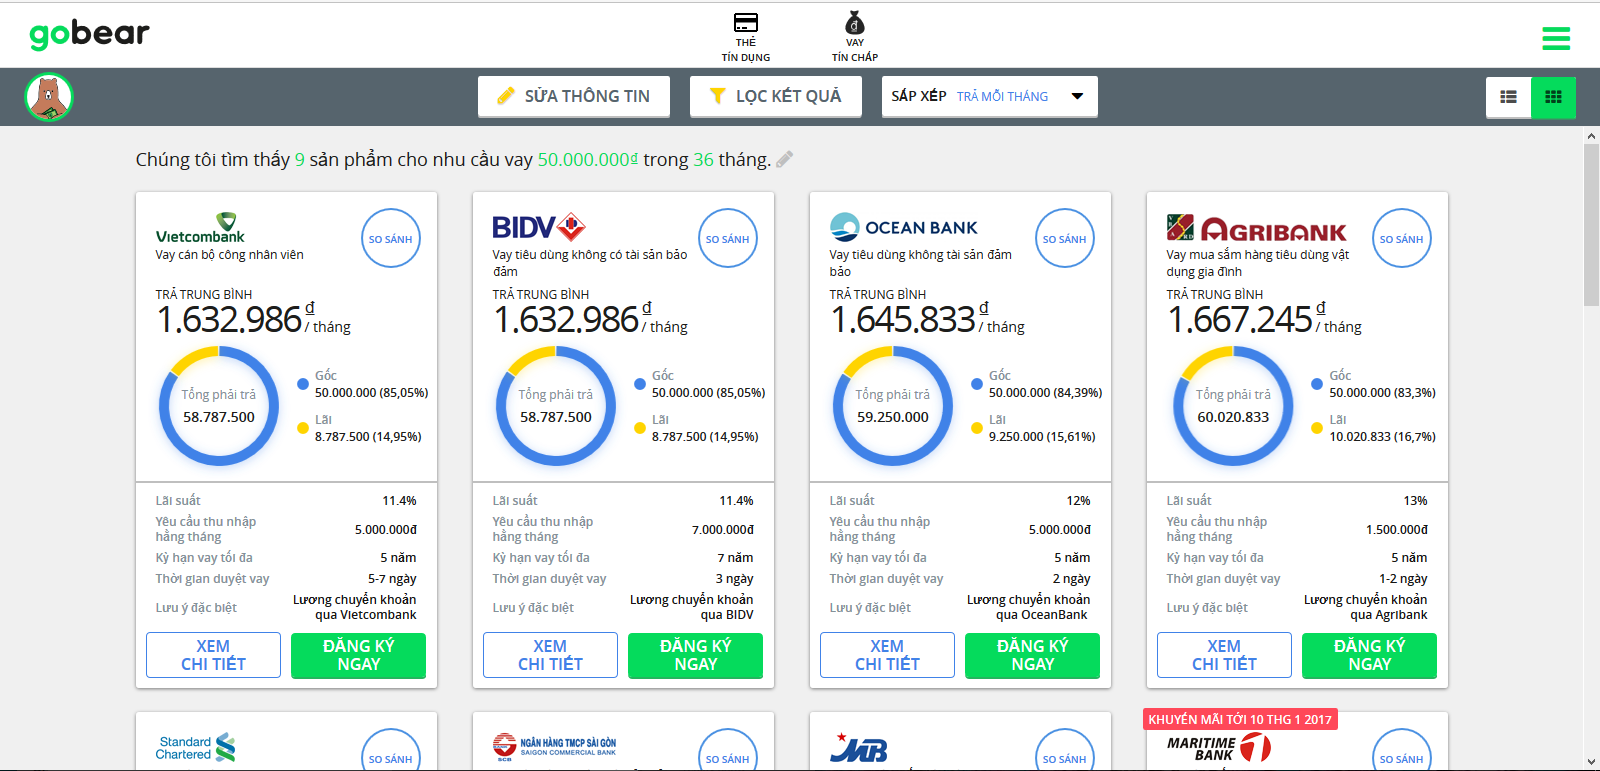Open the Vay tín chấp loan section
The width and height of the screenshot is (1600, 771).
(x=855, y=37)
